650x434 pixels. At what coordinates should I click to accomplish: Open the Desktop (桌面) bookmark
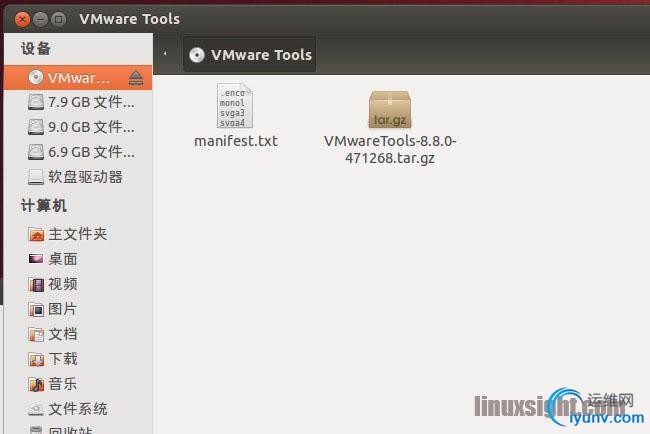click(x=78, y=259)
